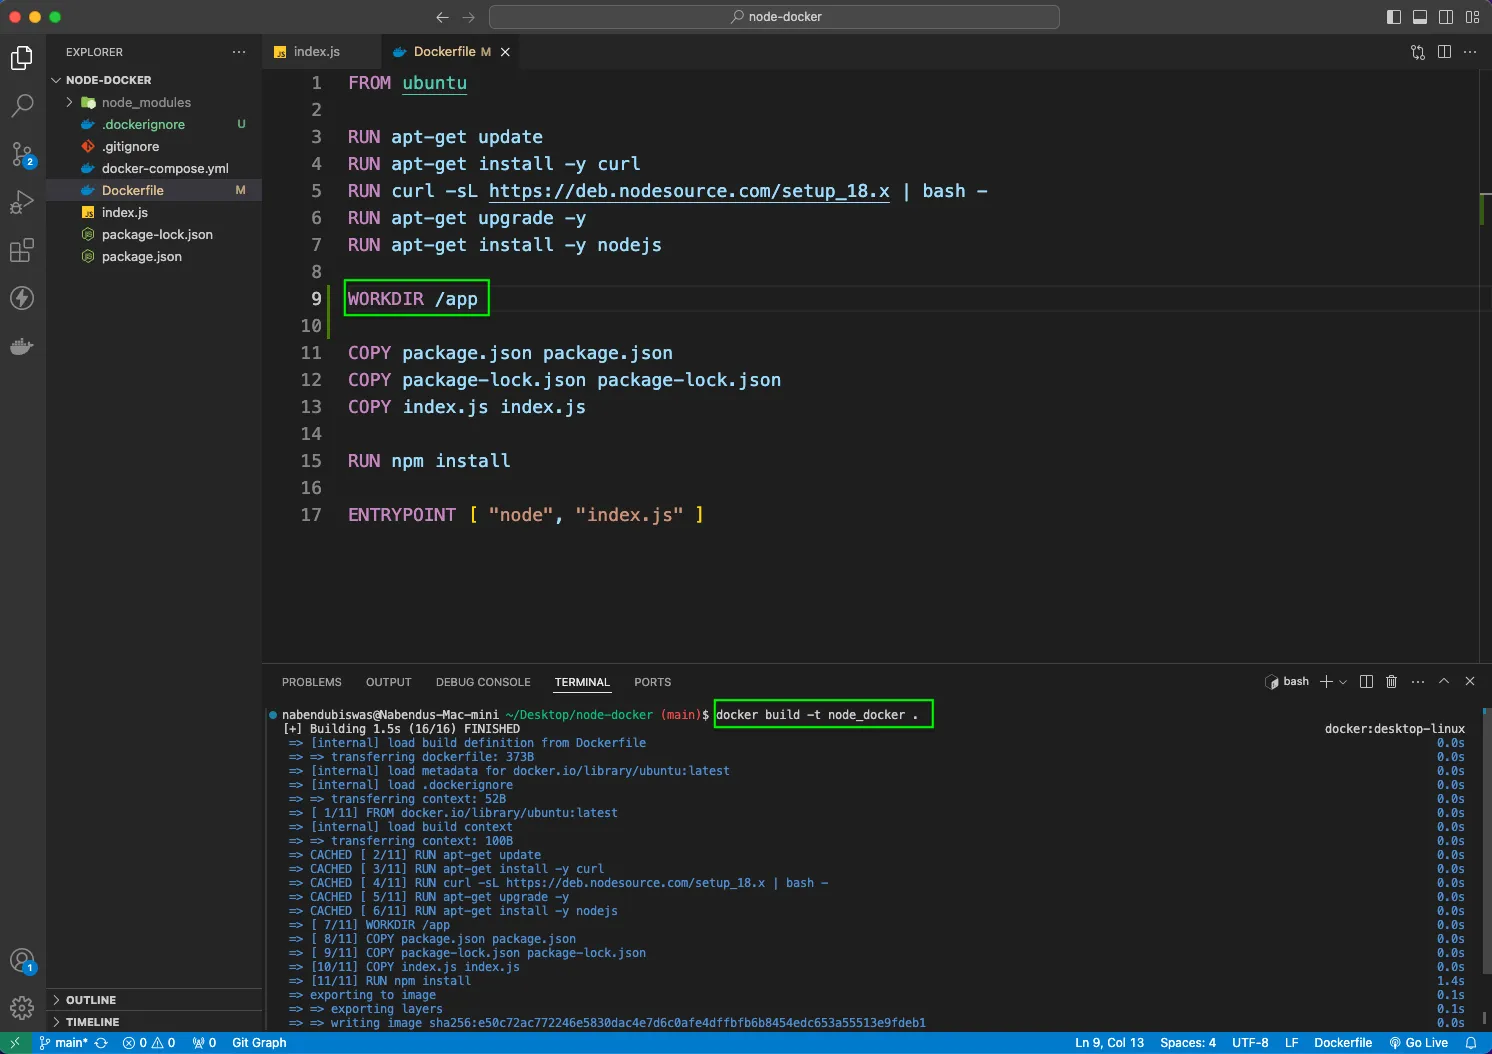Split the editor to the right

pos(1444,52)
